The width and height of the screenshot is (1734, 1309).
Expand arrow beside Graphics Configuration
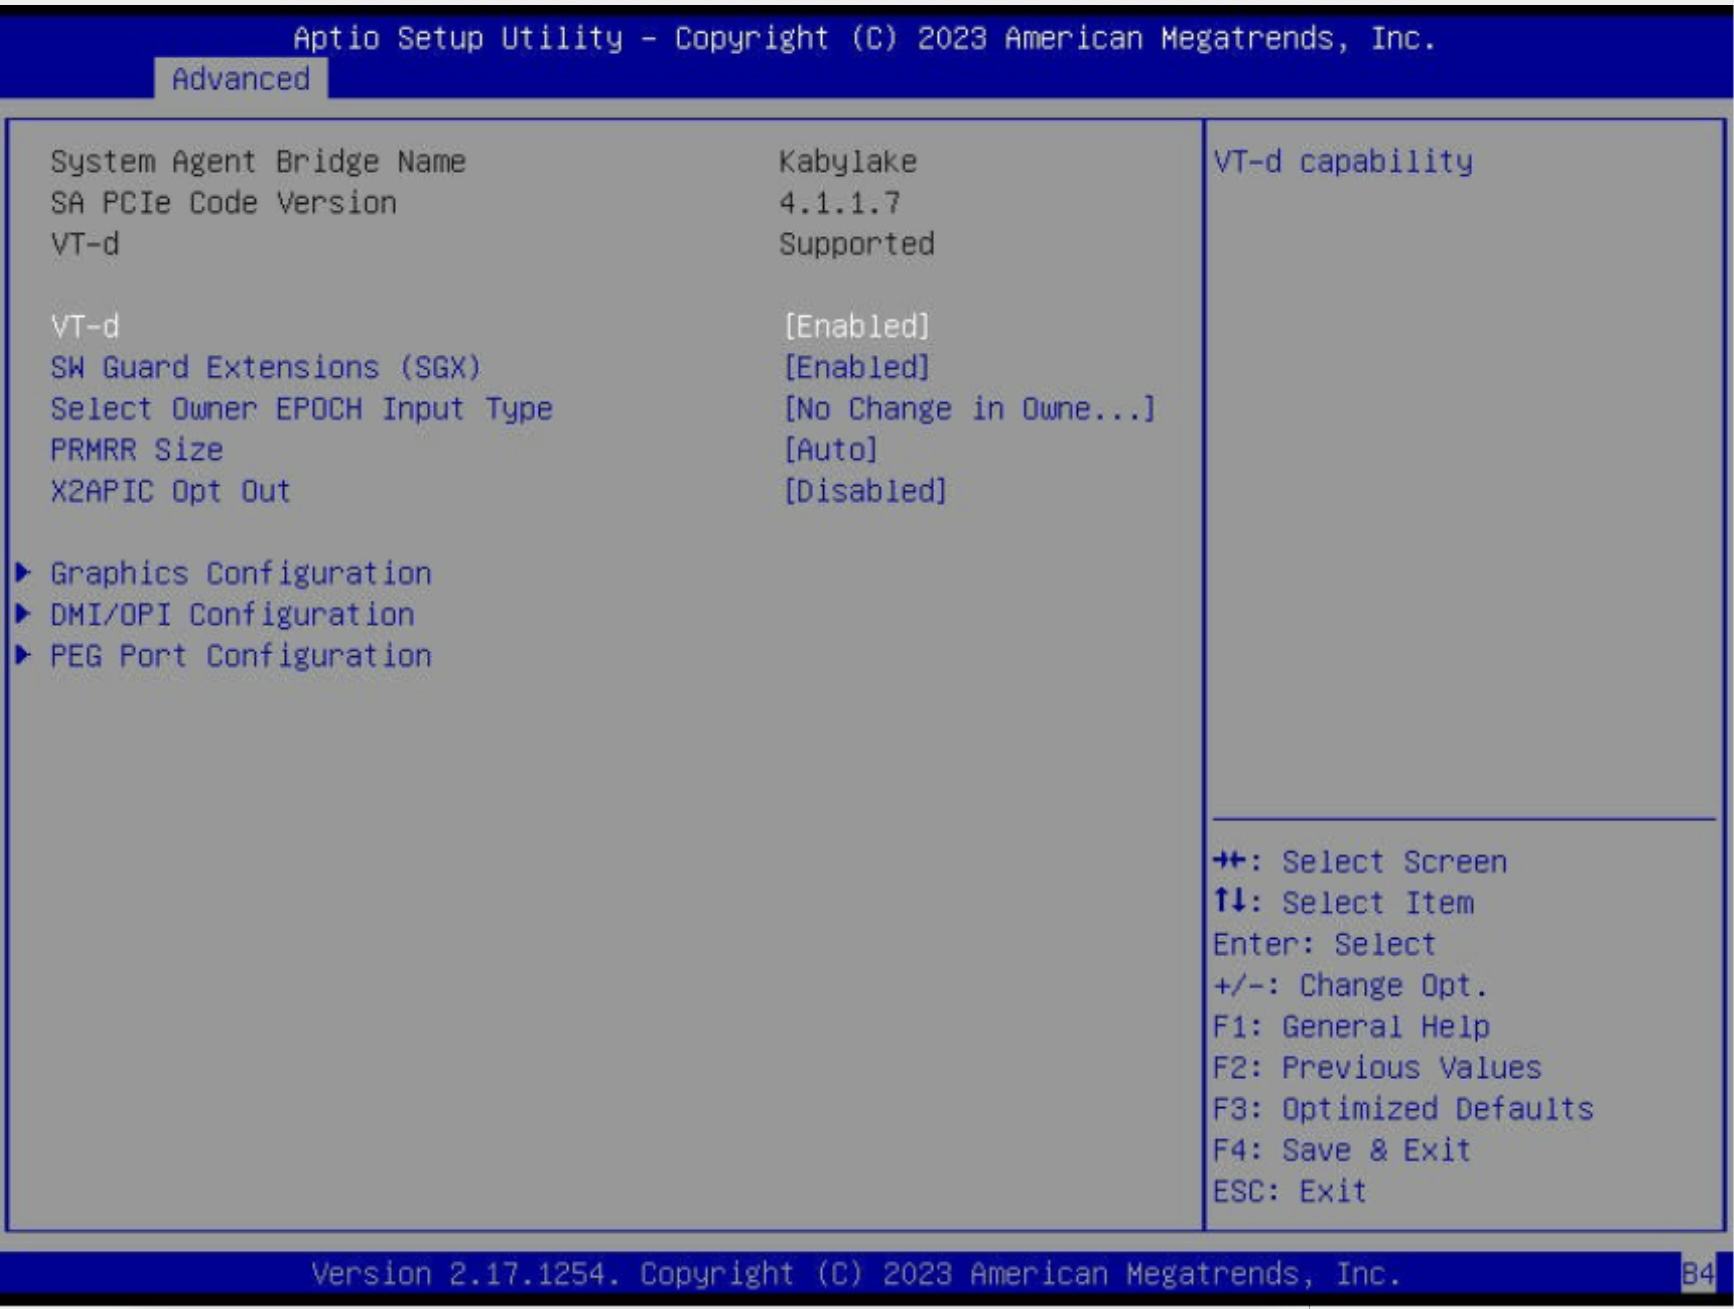[x=23, y=573]
